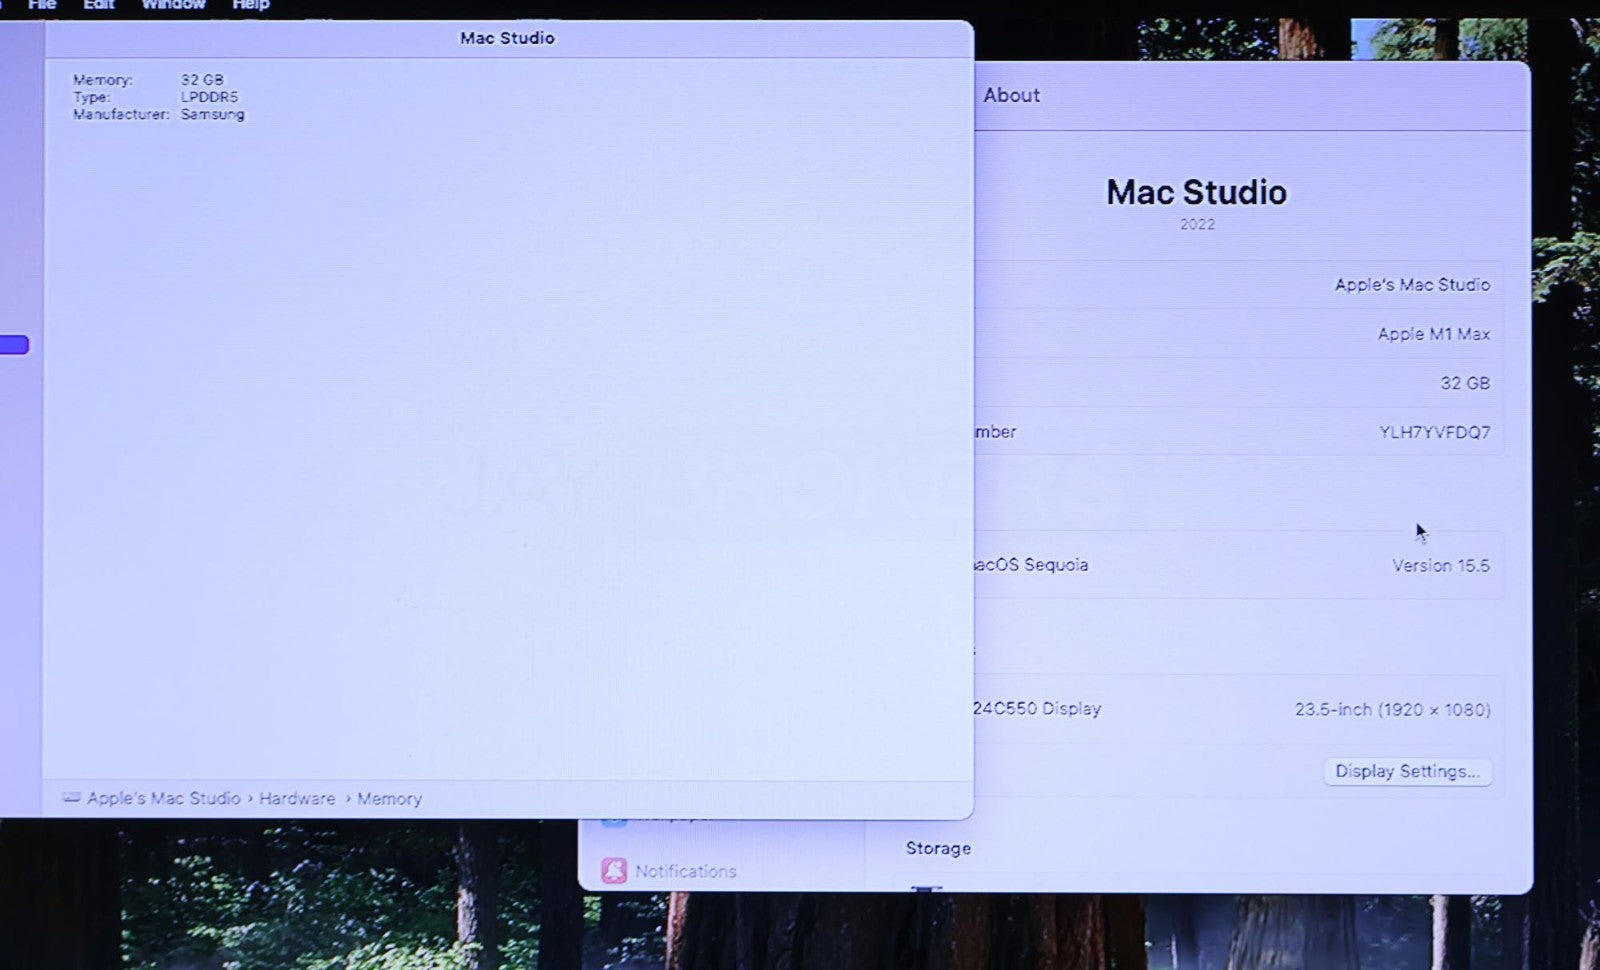Screen dimensions: 1600x970
Task: Click the Apple M1 Max chip value
Action: [x=1434, y=334]
